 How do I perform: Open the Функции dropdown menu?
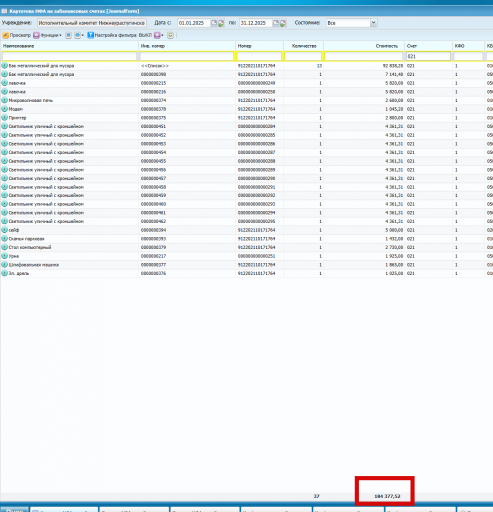click(x=47, y=35)
